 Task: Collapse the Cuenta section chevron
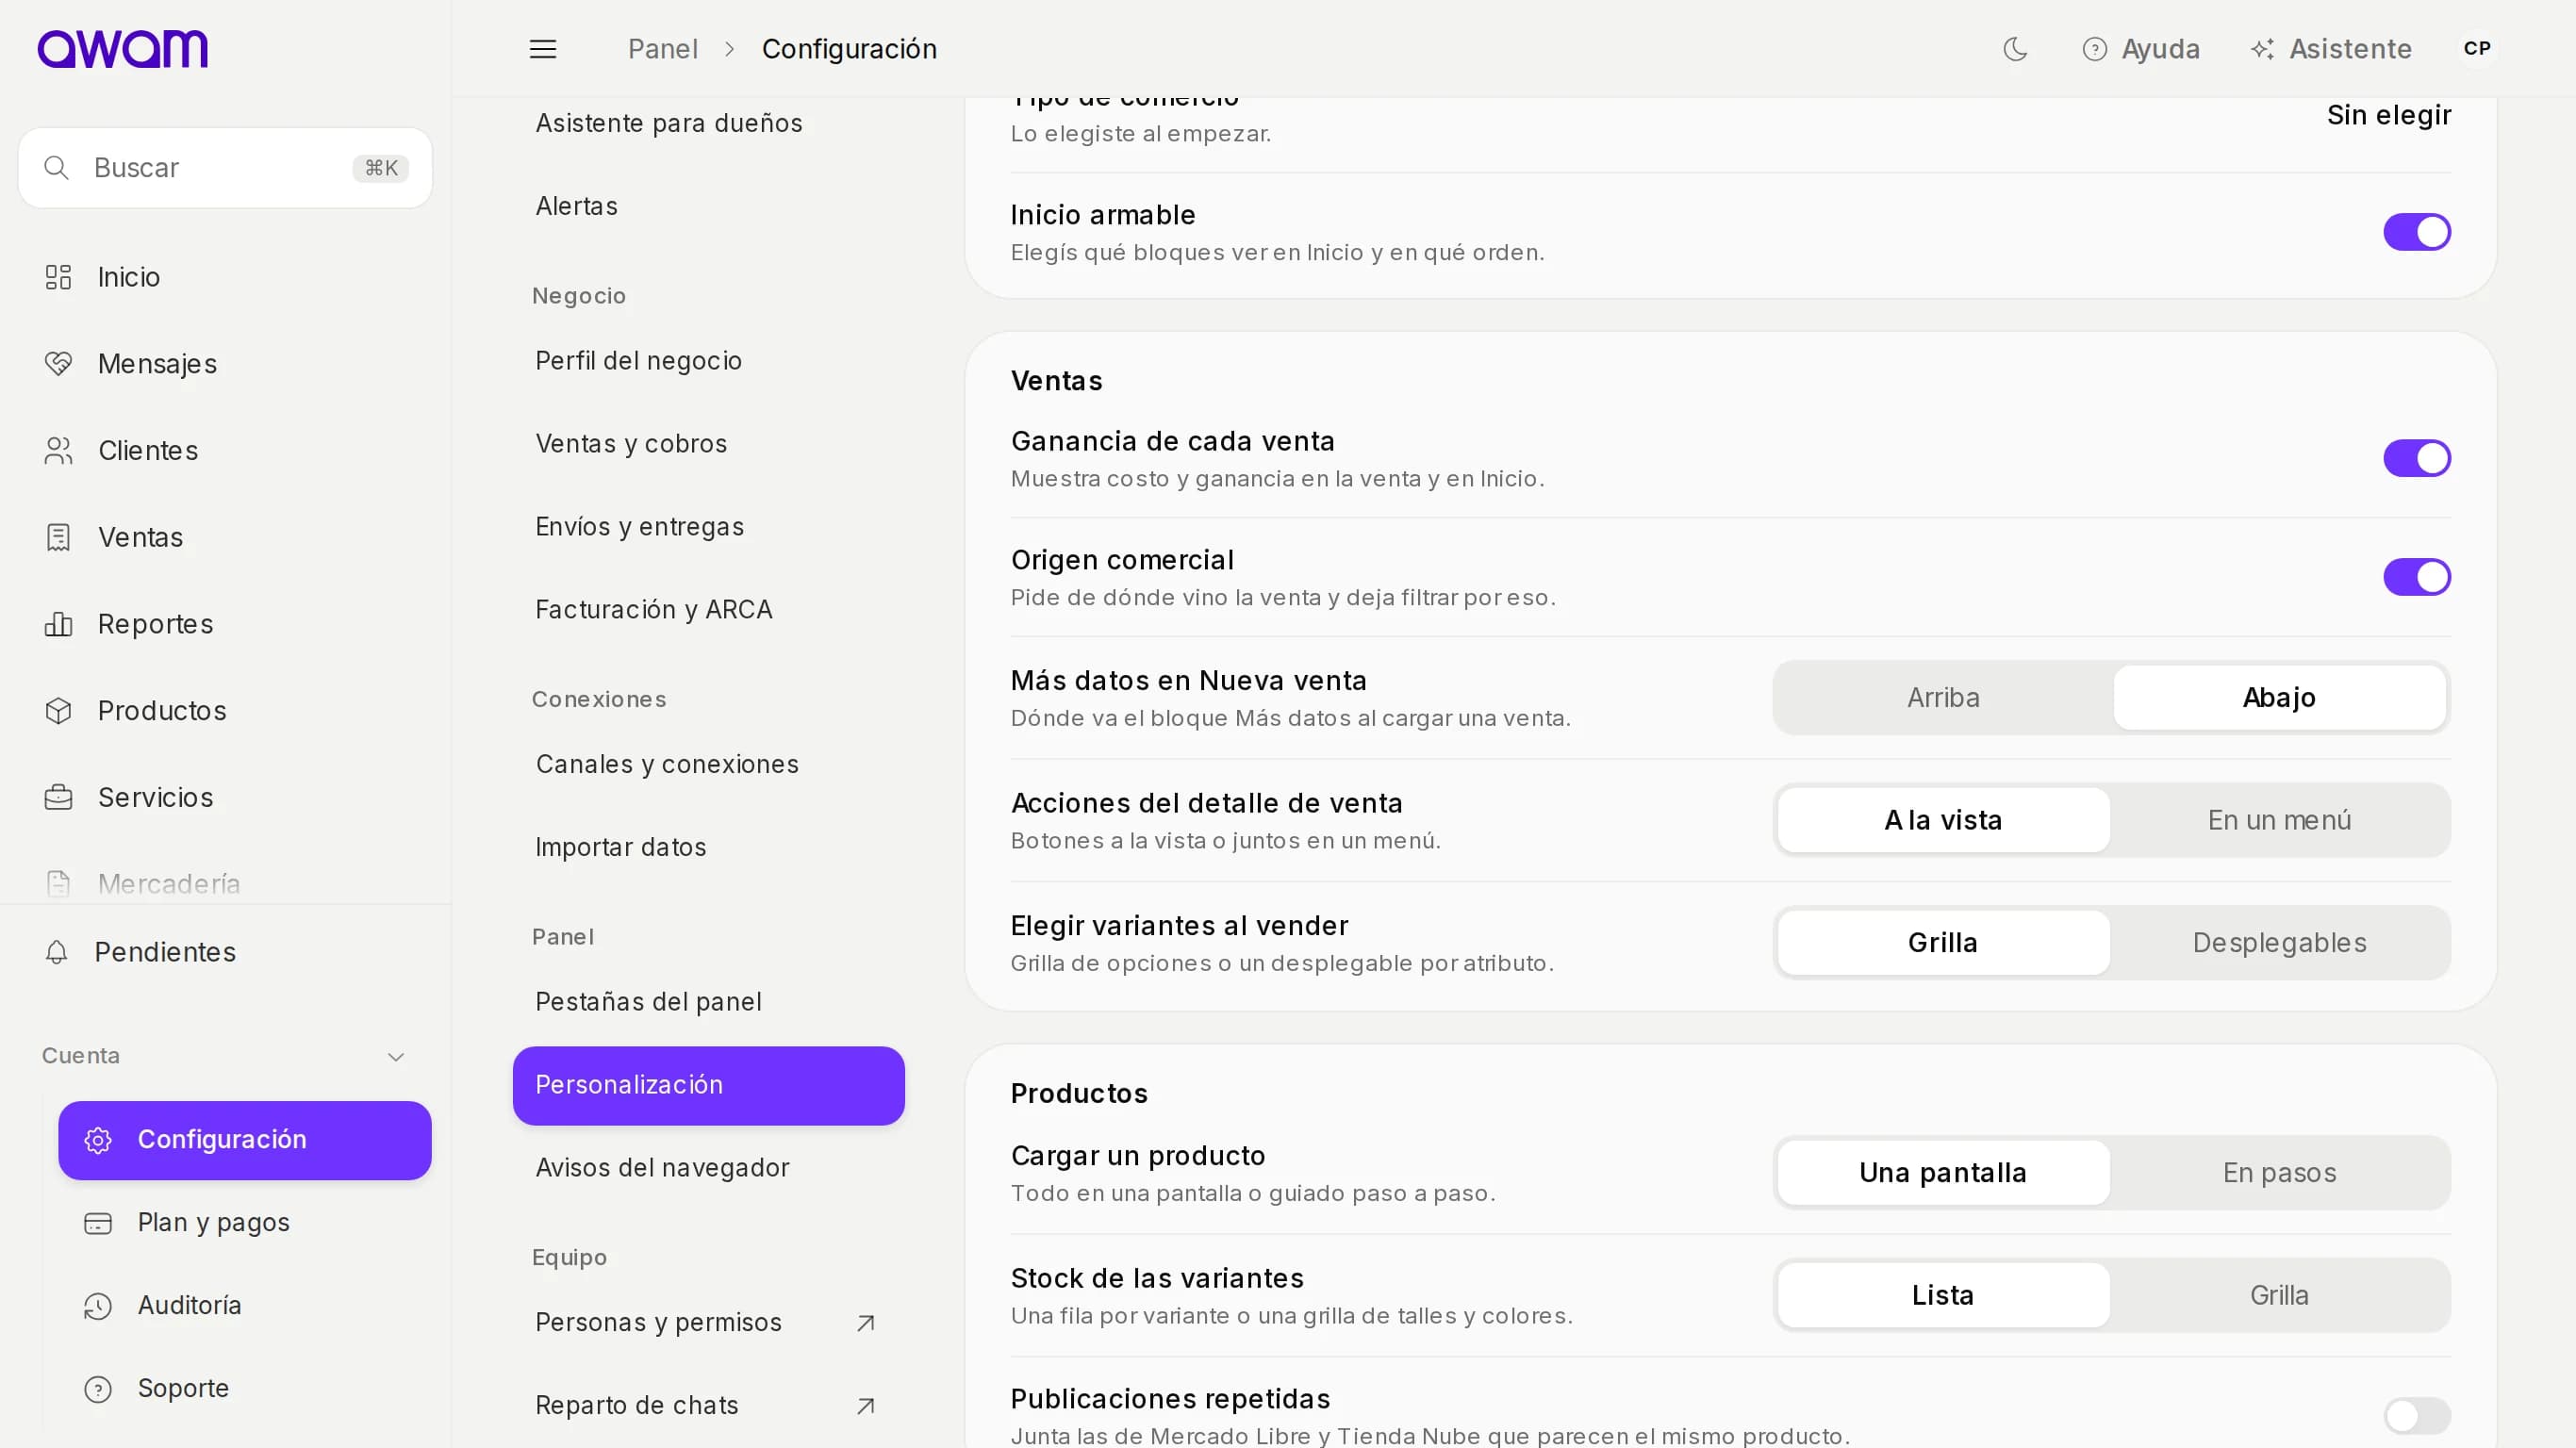click(x=396, y=1057)
